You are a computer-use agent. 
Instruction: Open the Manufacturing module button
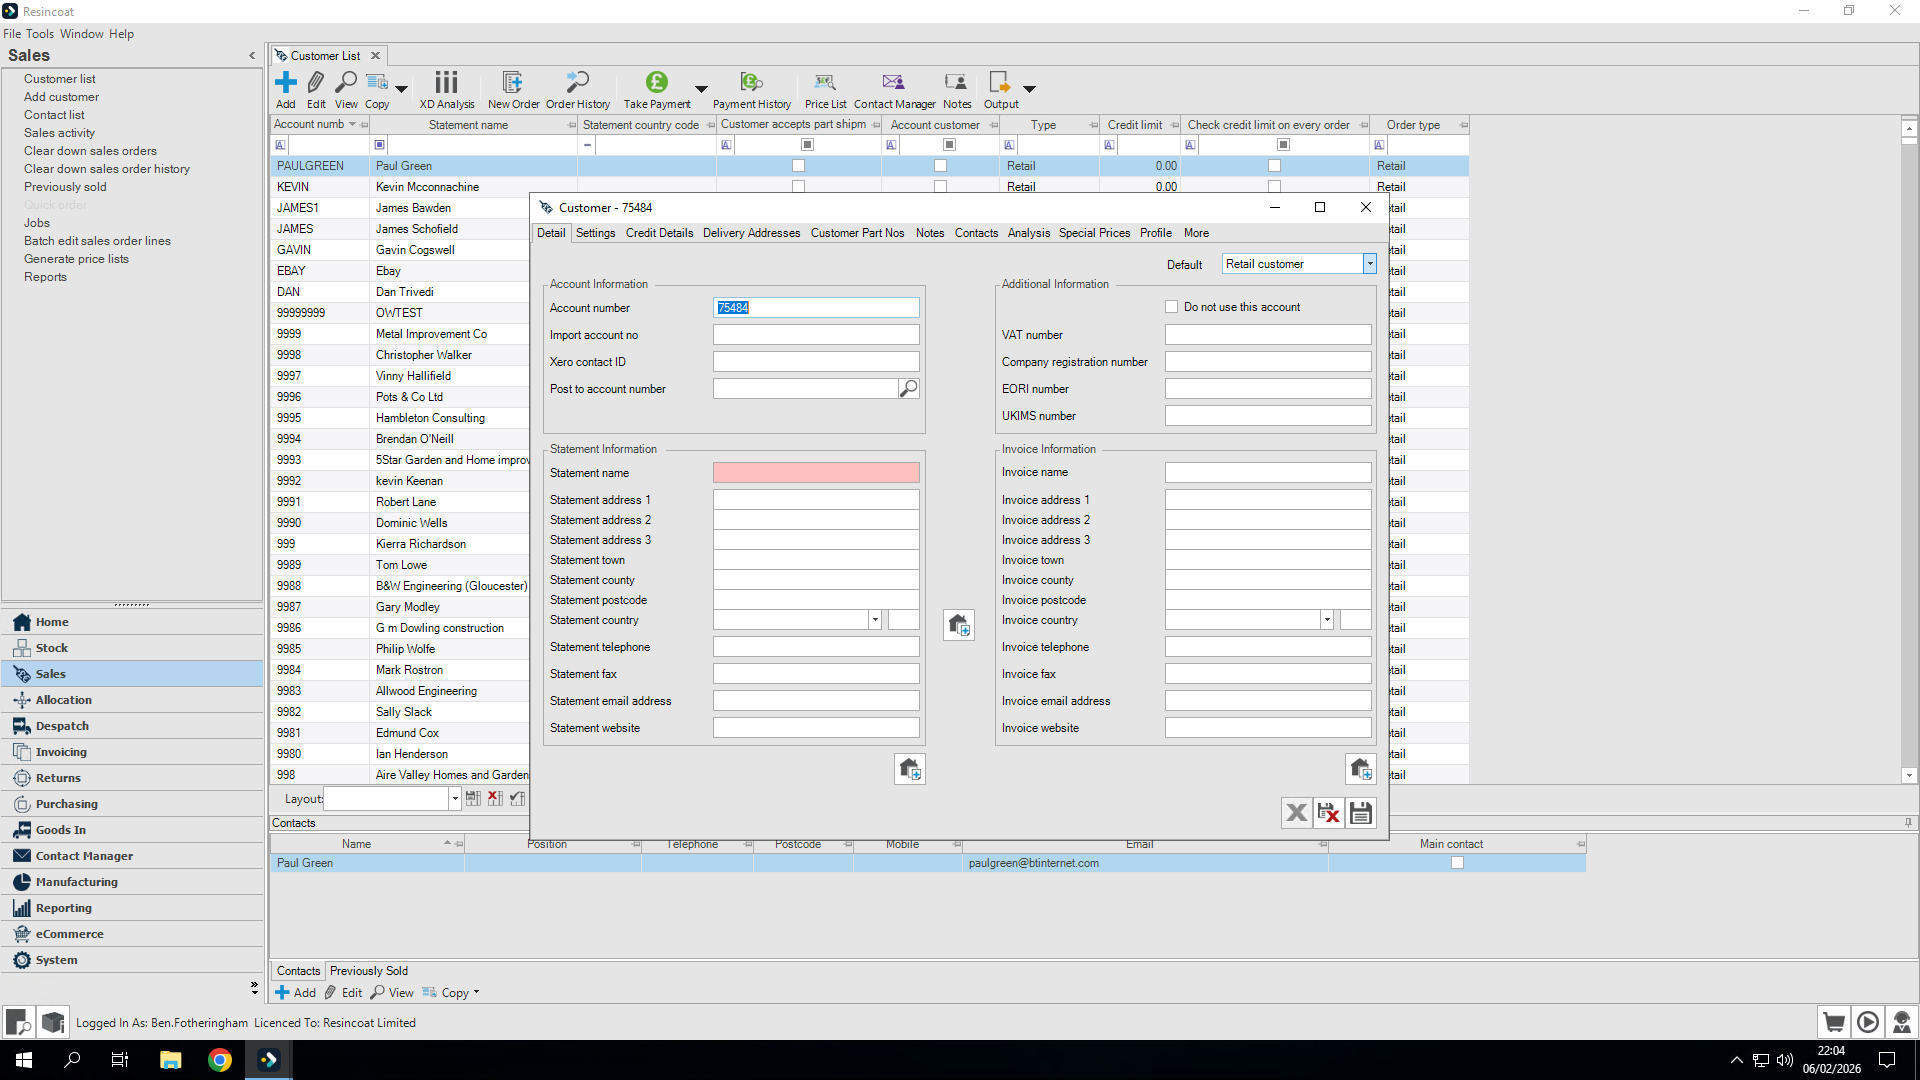coord(76,882)
